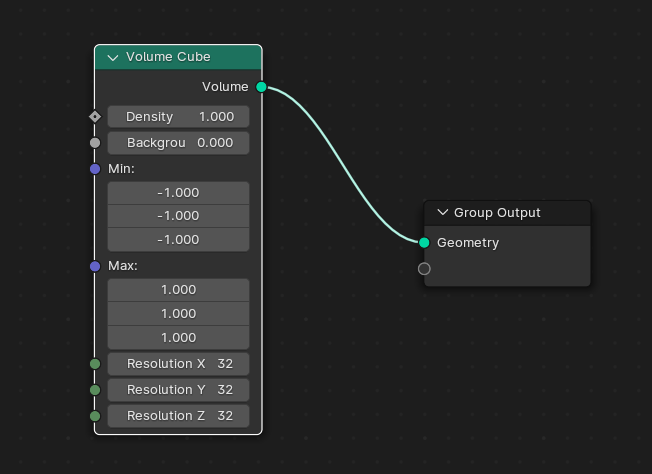Select the Max Y value field
The image size is (652, 474).
178,314
